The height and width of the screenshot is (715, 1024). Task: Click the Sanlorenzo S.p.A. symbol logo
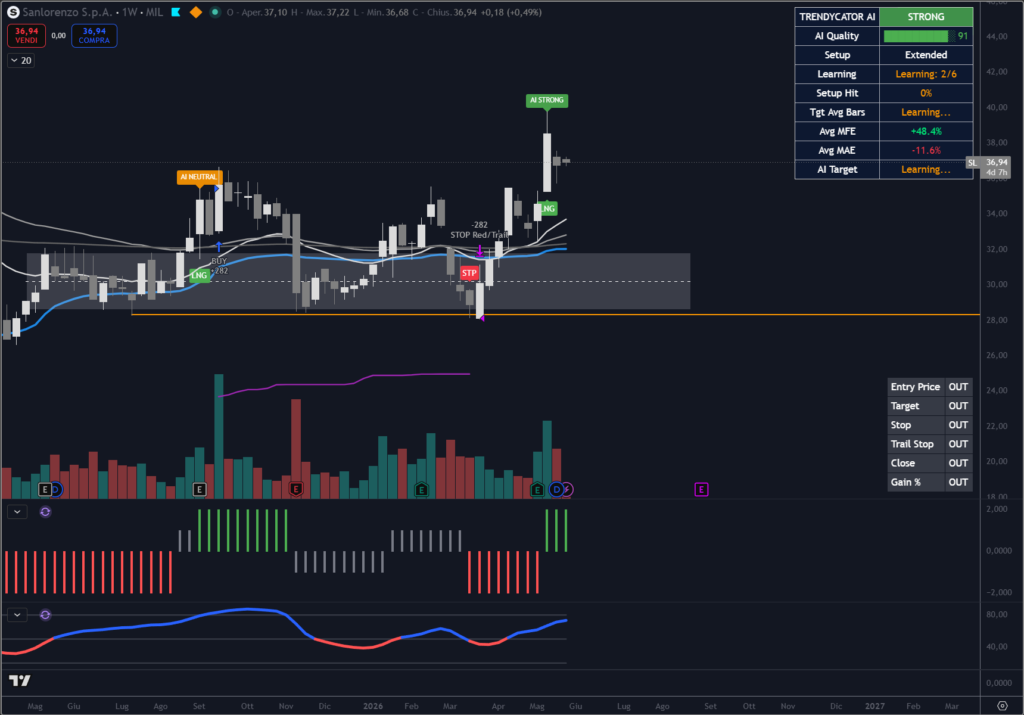[12, 12]
